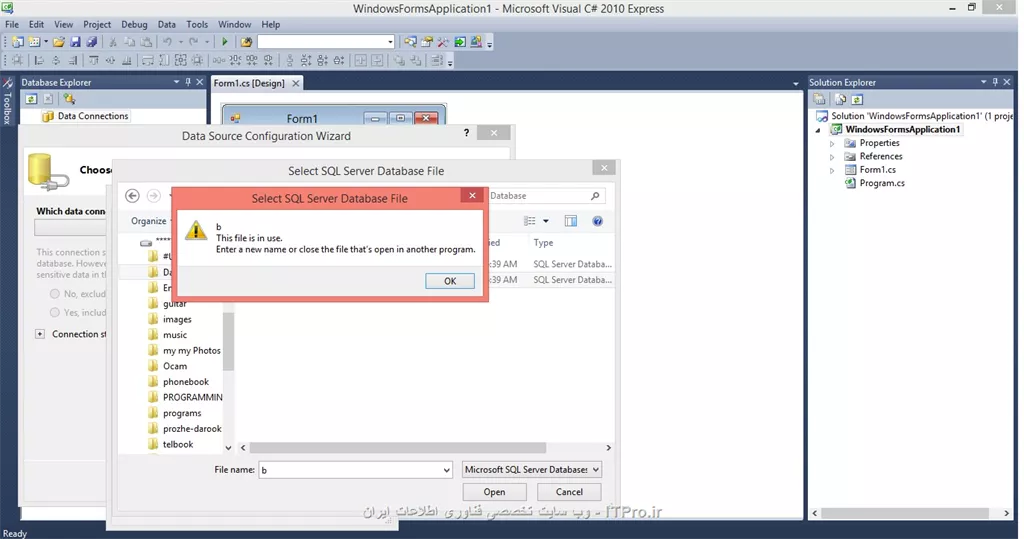Click Show All Files icon in Solution Explorer
This screenshot has height=539, width=1024.
(840, 99)
